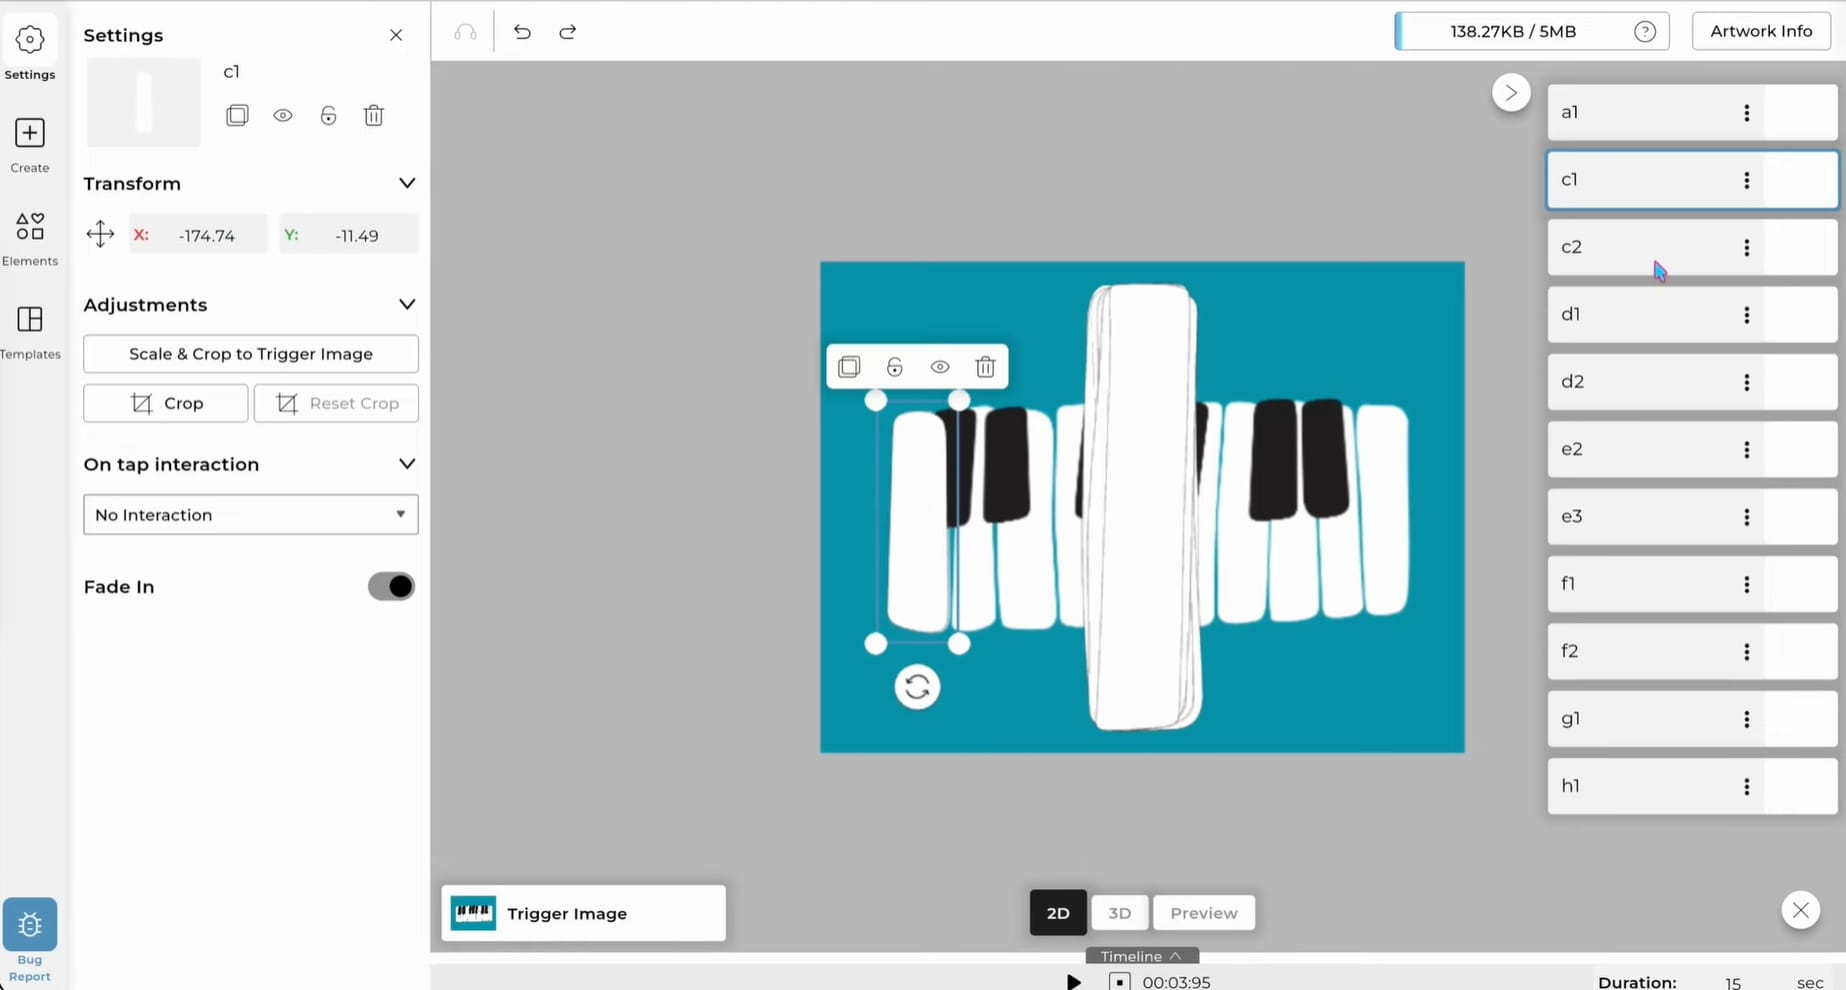Undo the last action

522,32
